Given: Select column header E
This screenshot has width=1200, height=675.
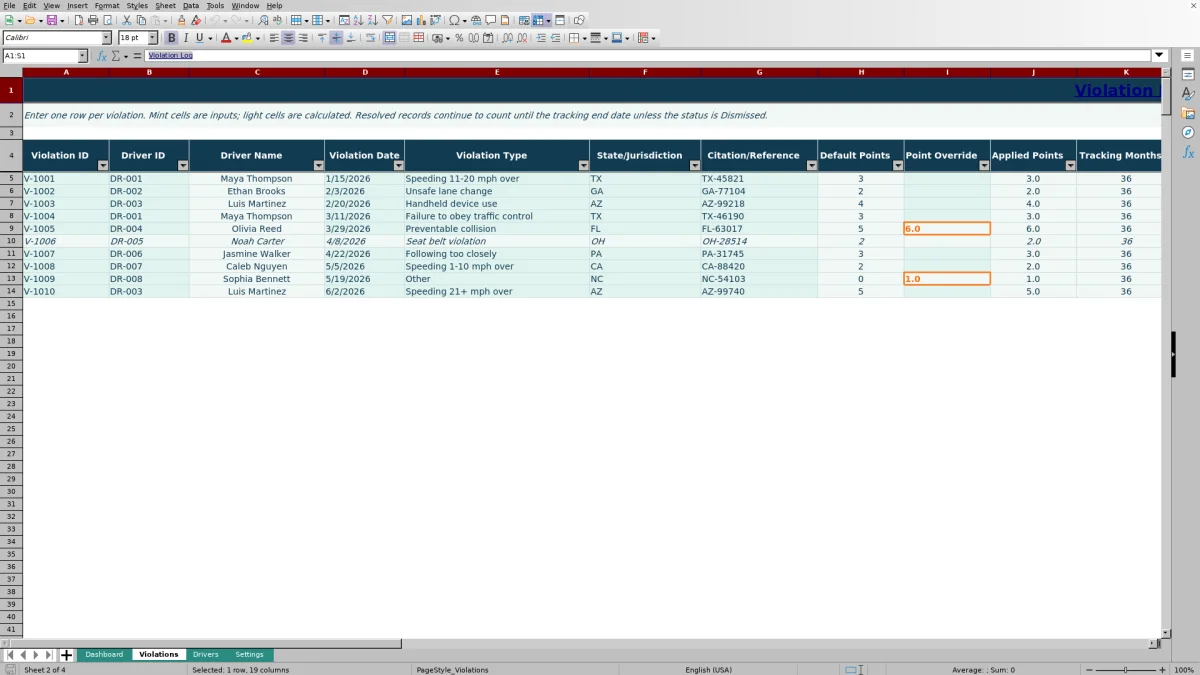Looking at the screenshot, I should 497,72.
